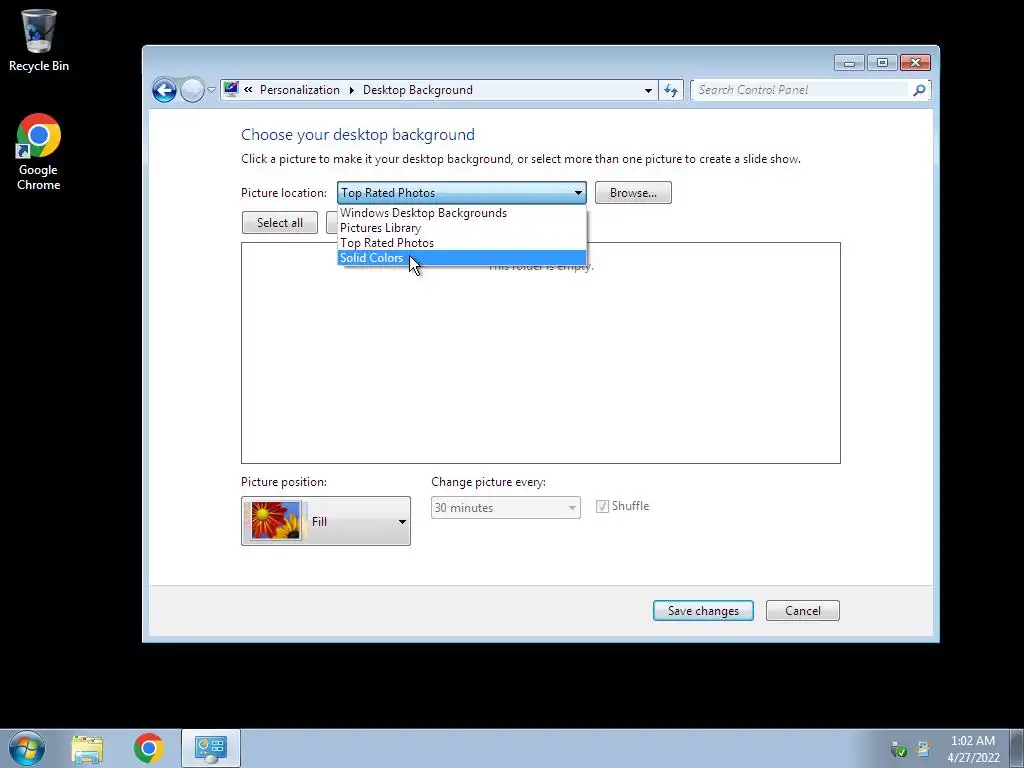Screen dimensions: 1024x768
Task: Click the Search Control Panel field
Action: (800, 90)
